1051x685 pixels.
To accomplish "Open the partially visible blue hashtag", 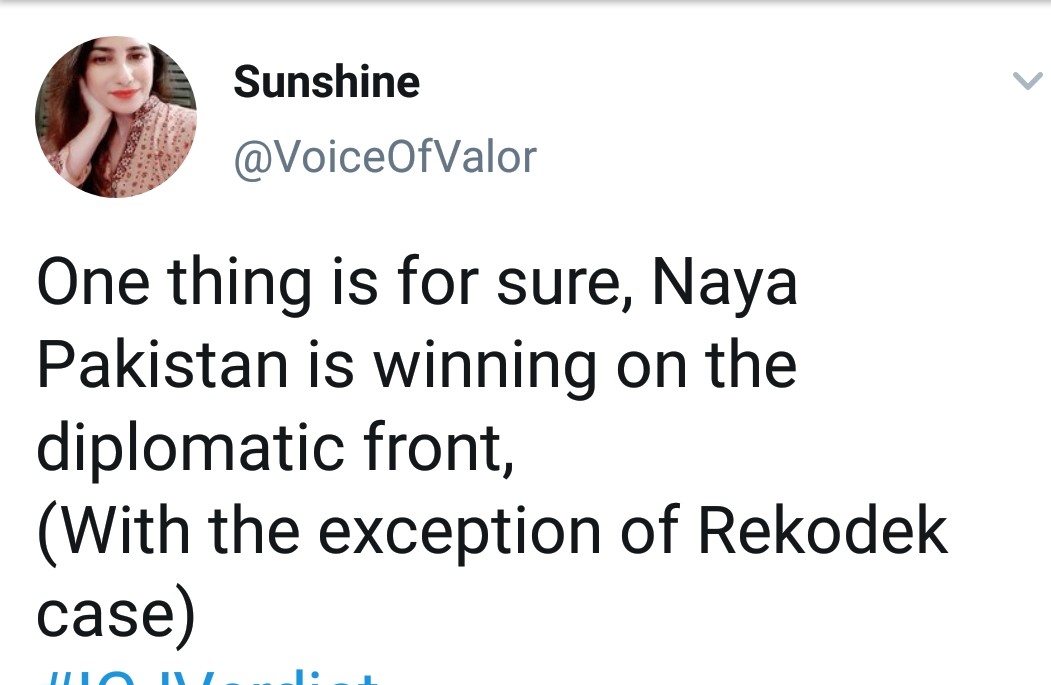I will tap(208, 676).
